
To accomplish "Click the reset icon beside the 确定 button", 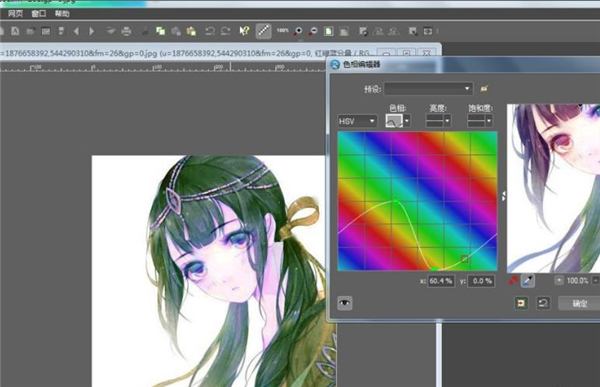I will tap(543, 303).
